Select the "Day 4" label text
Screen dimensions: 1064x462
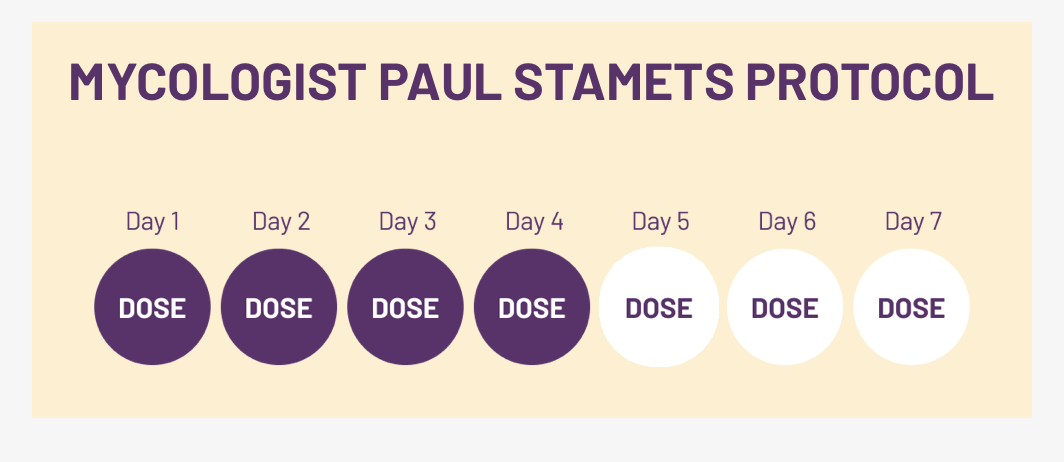(534, 221)
